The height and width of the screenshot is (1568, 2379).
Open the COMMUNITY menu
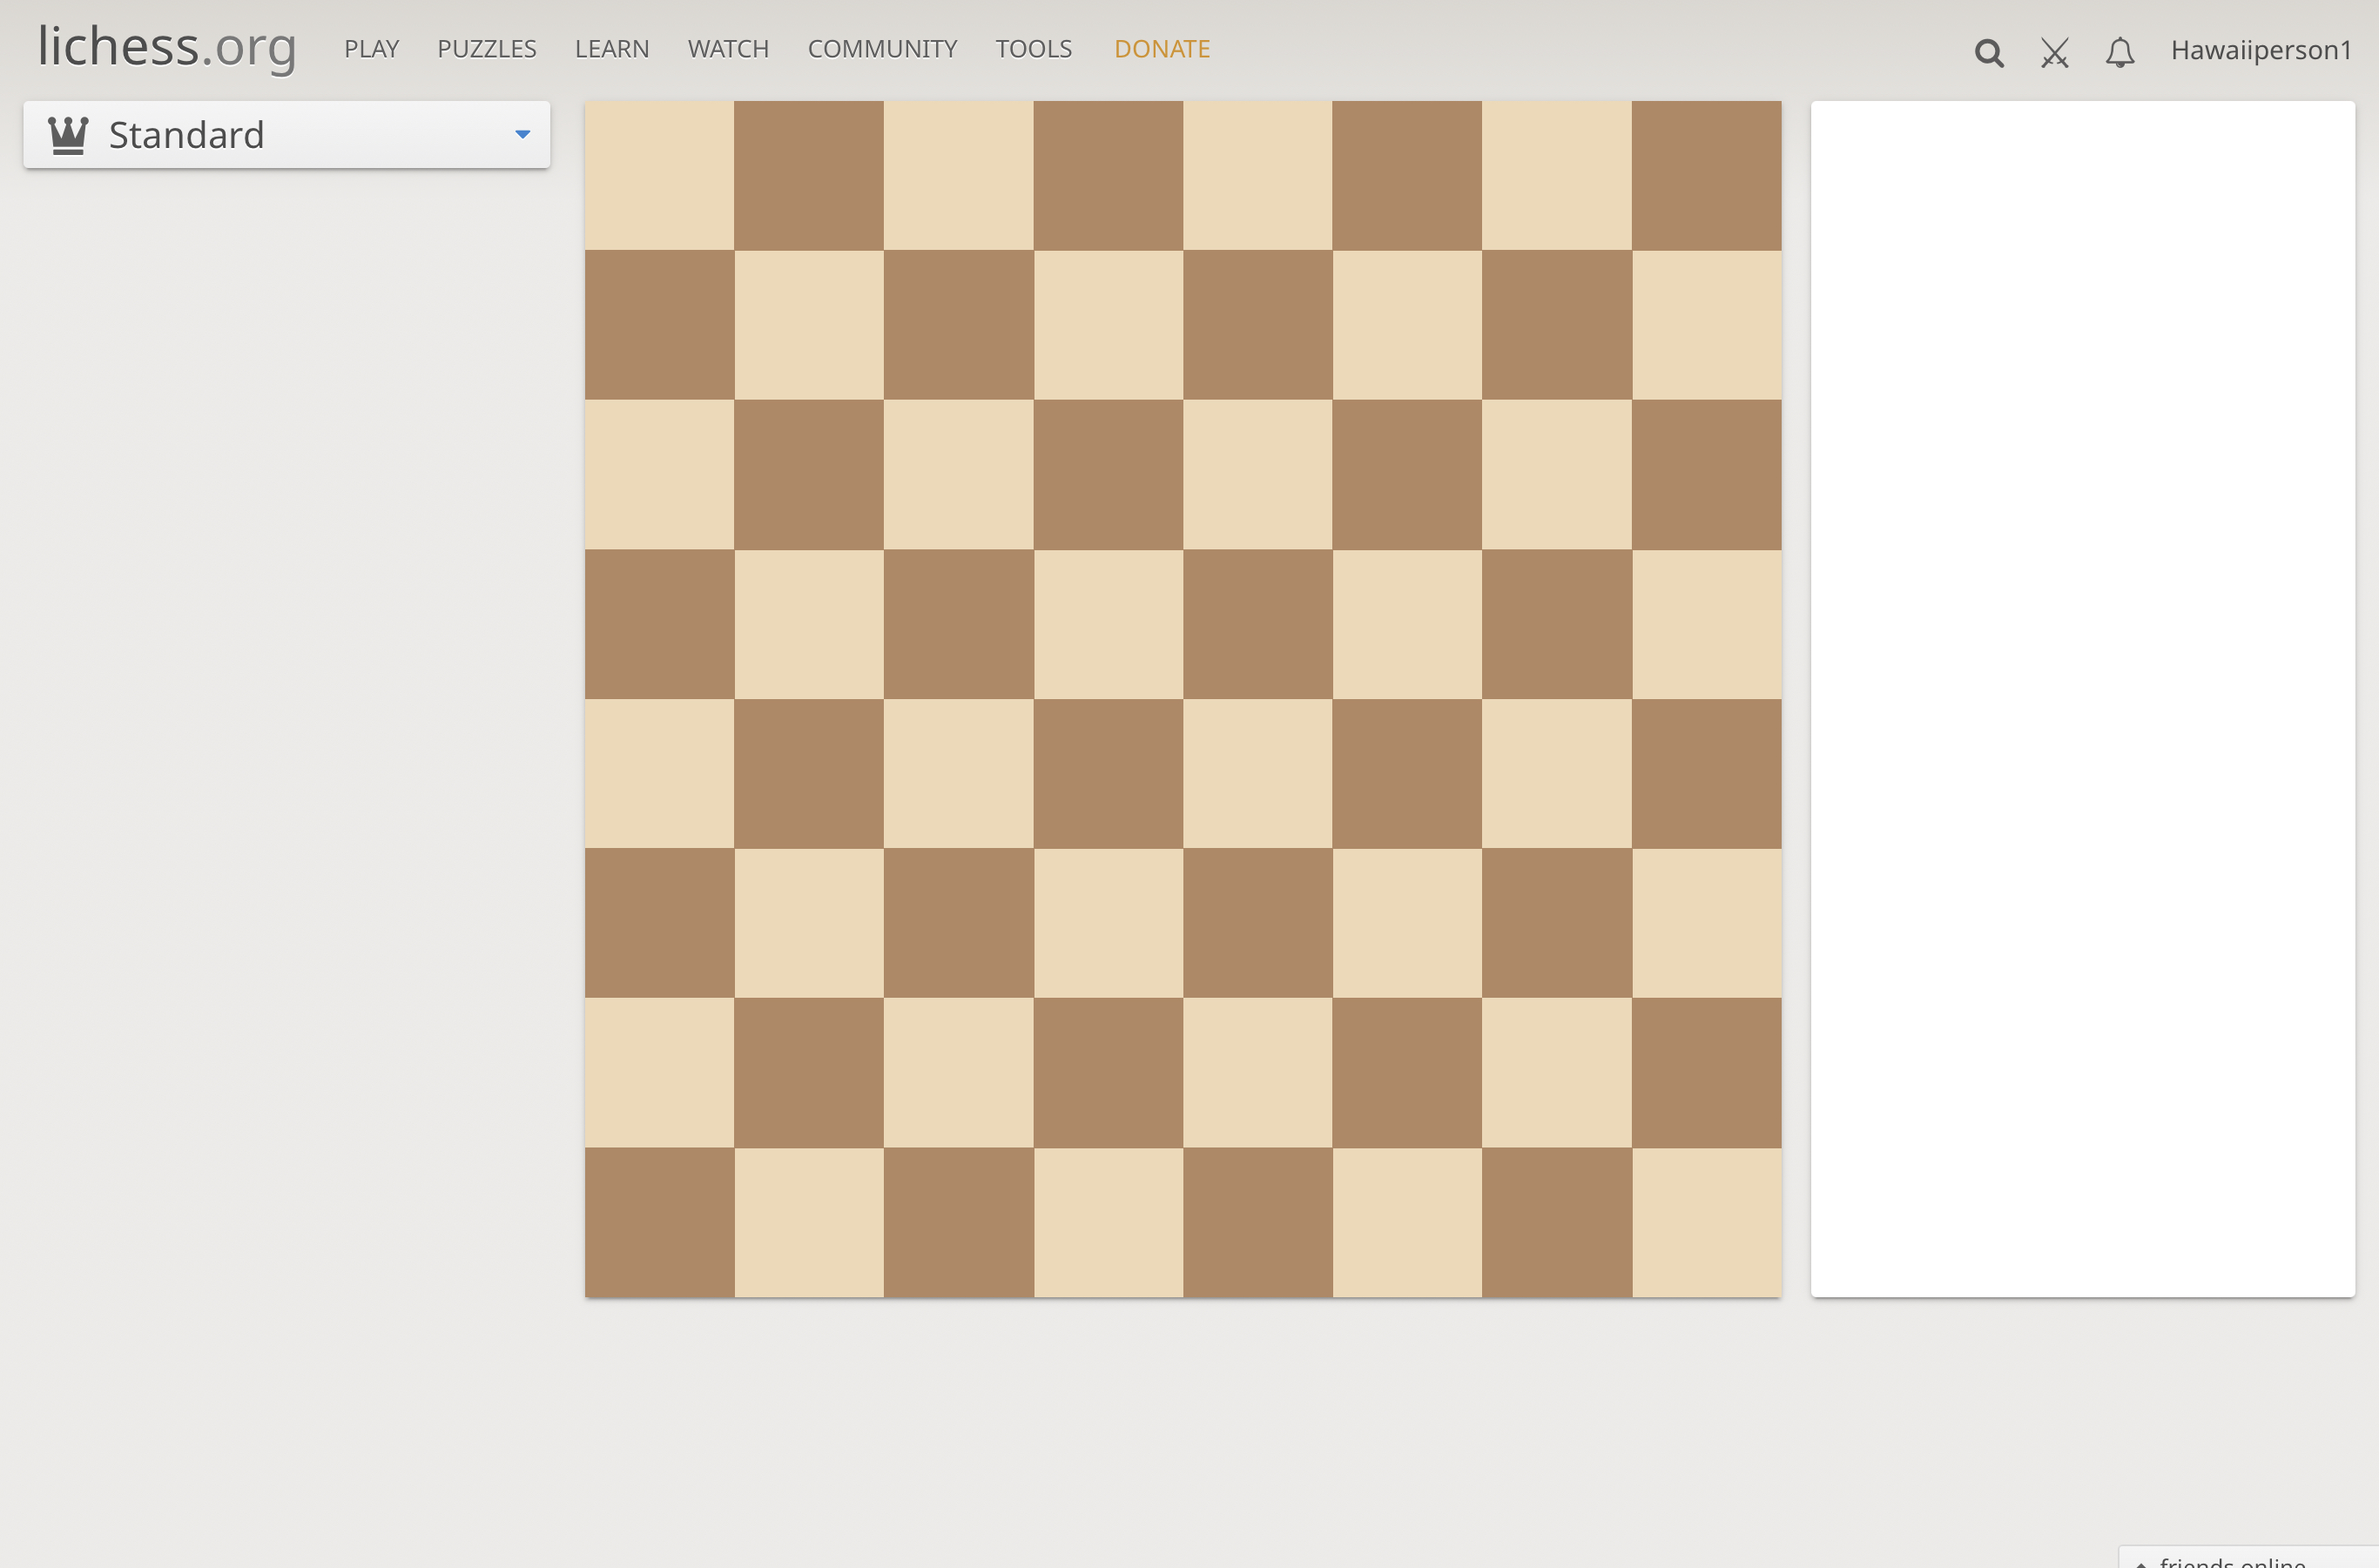(x=882, y=49)
